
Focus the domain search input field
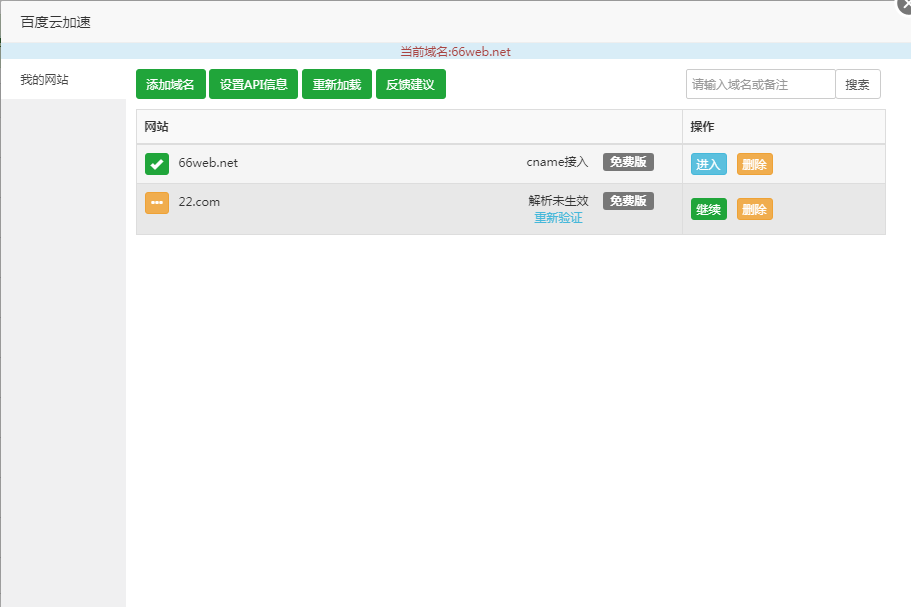761,84
